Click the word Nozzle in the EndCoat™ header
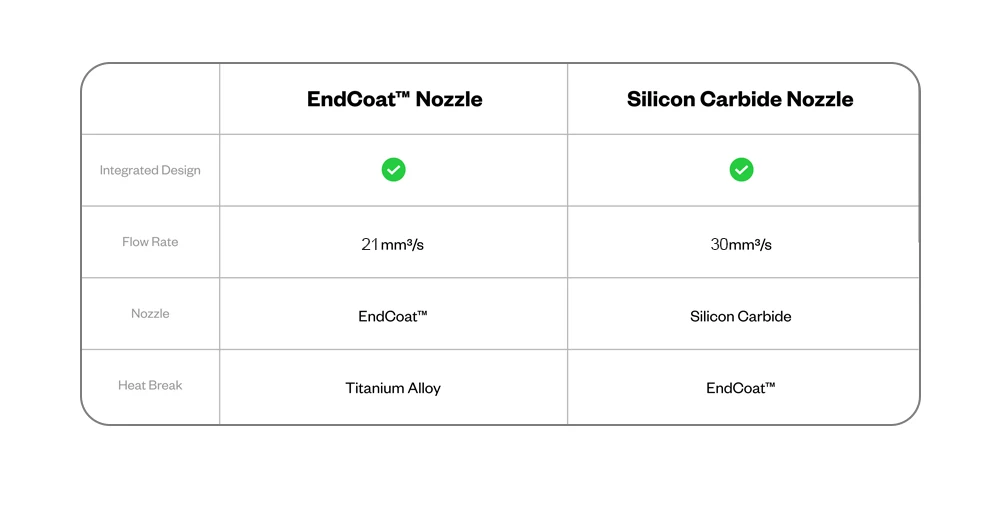Screen dimensions: 1000x516 pos(449,99)
